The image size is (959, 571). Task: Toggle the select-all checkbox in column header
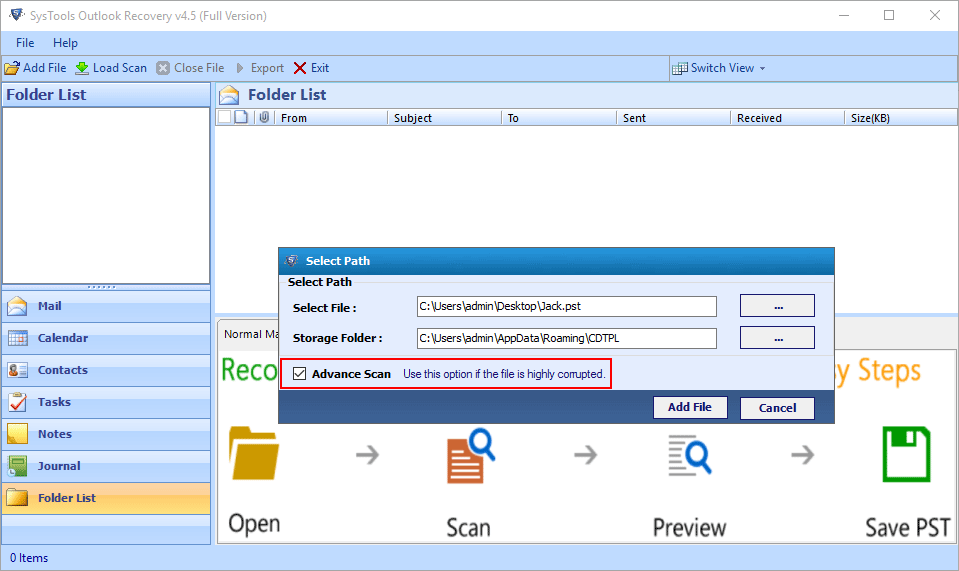[x=224, y=117]
